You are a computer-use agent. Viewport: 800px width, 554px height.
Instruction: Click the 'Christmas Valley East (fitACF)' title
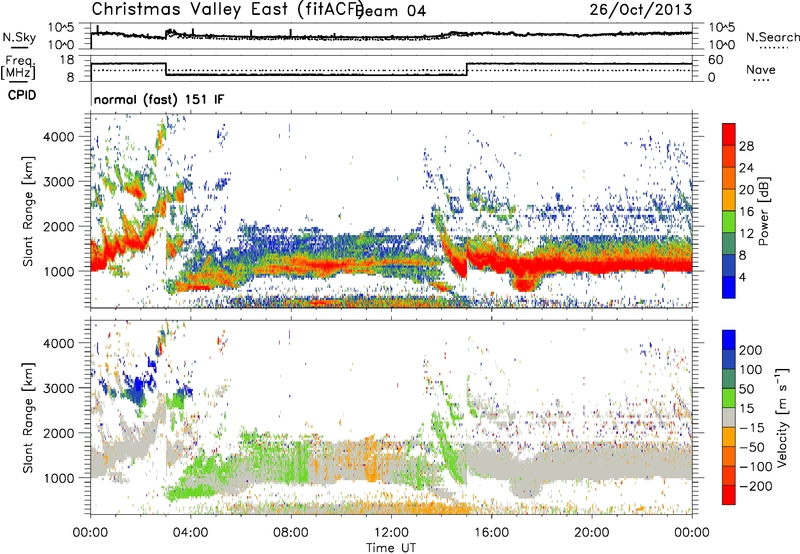coord(228,10)
